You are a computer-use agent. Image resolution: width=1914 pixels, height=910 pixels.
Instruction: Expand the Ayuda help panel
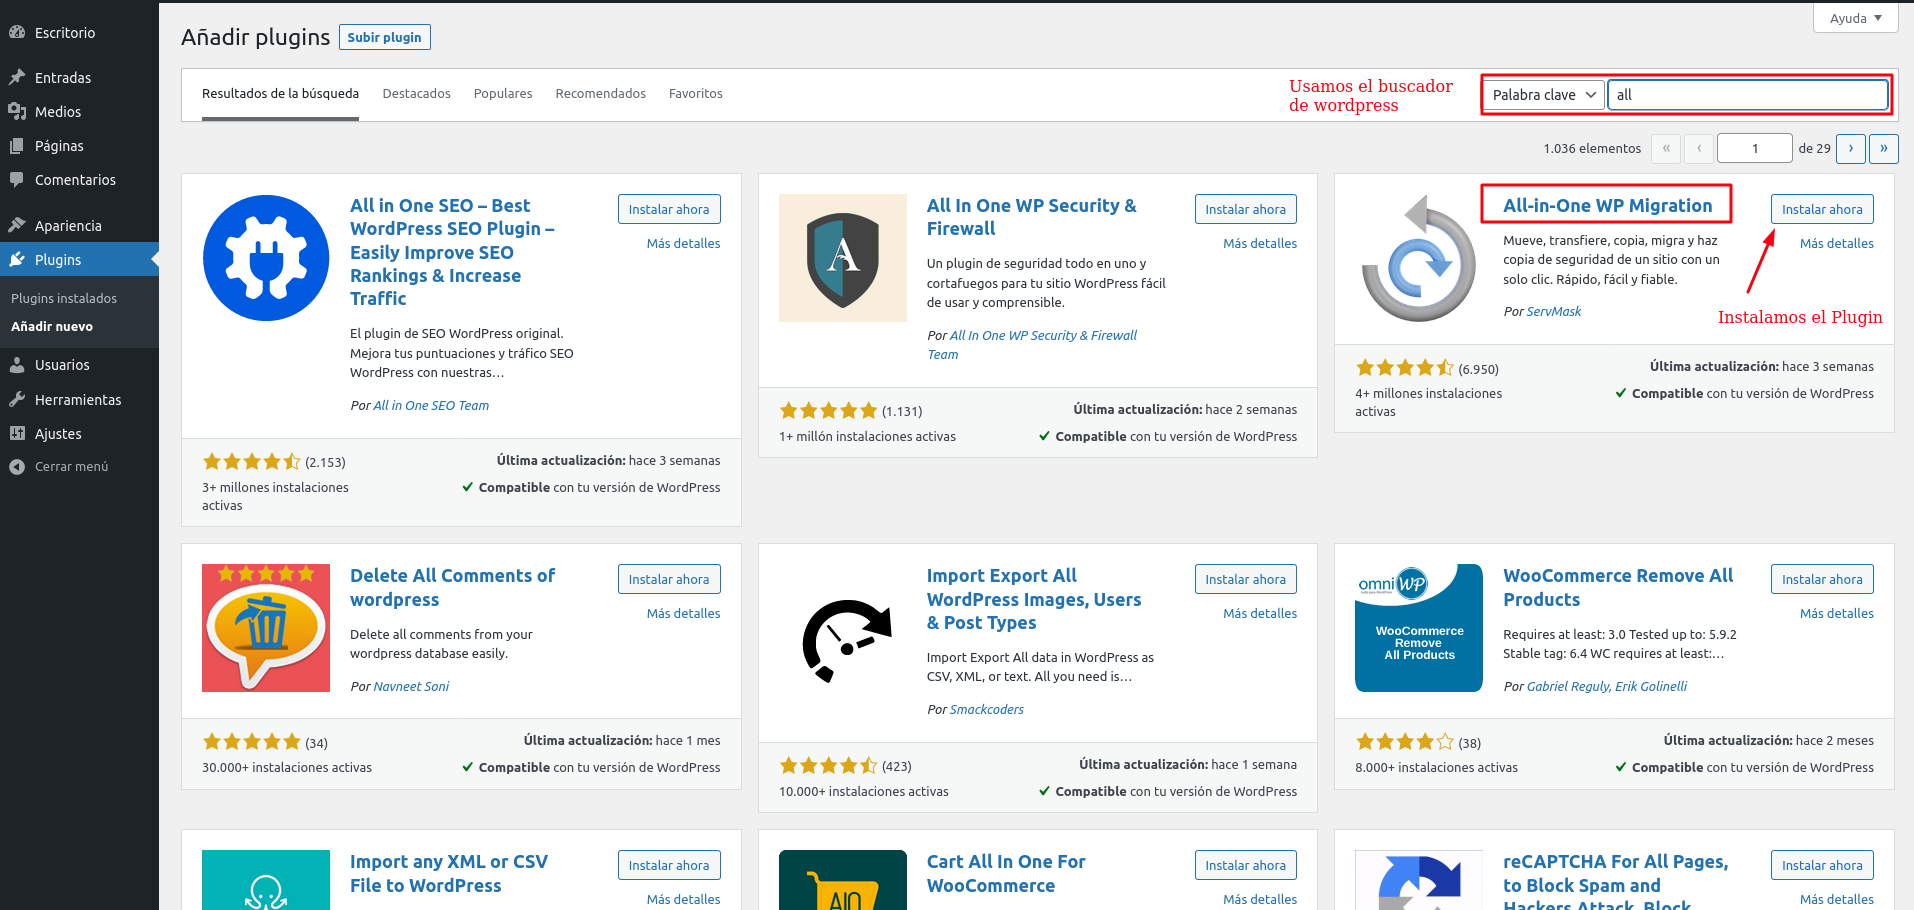pyautogui.click(x=1855, y=18)
